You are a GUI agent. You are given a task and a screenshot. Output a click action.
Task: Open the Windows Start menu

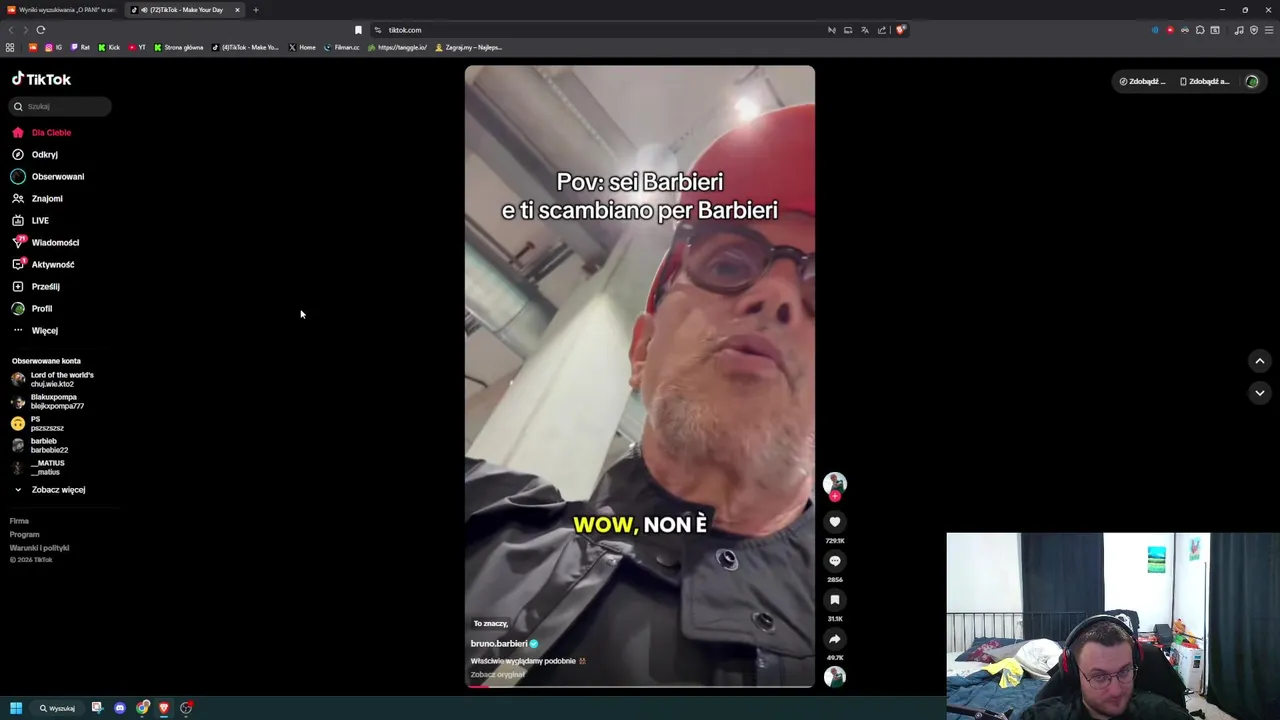(16, 708)
